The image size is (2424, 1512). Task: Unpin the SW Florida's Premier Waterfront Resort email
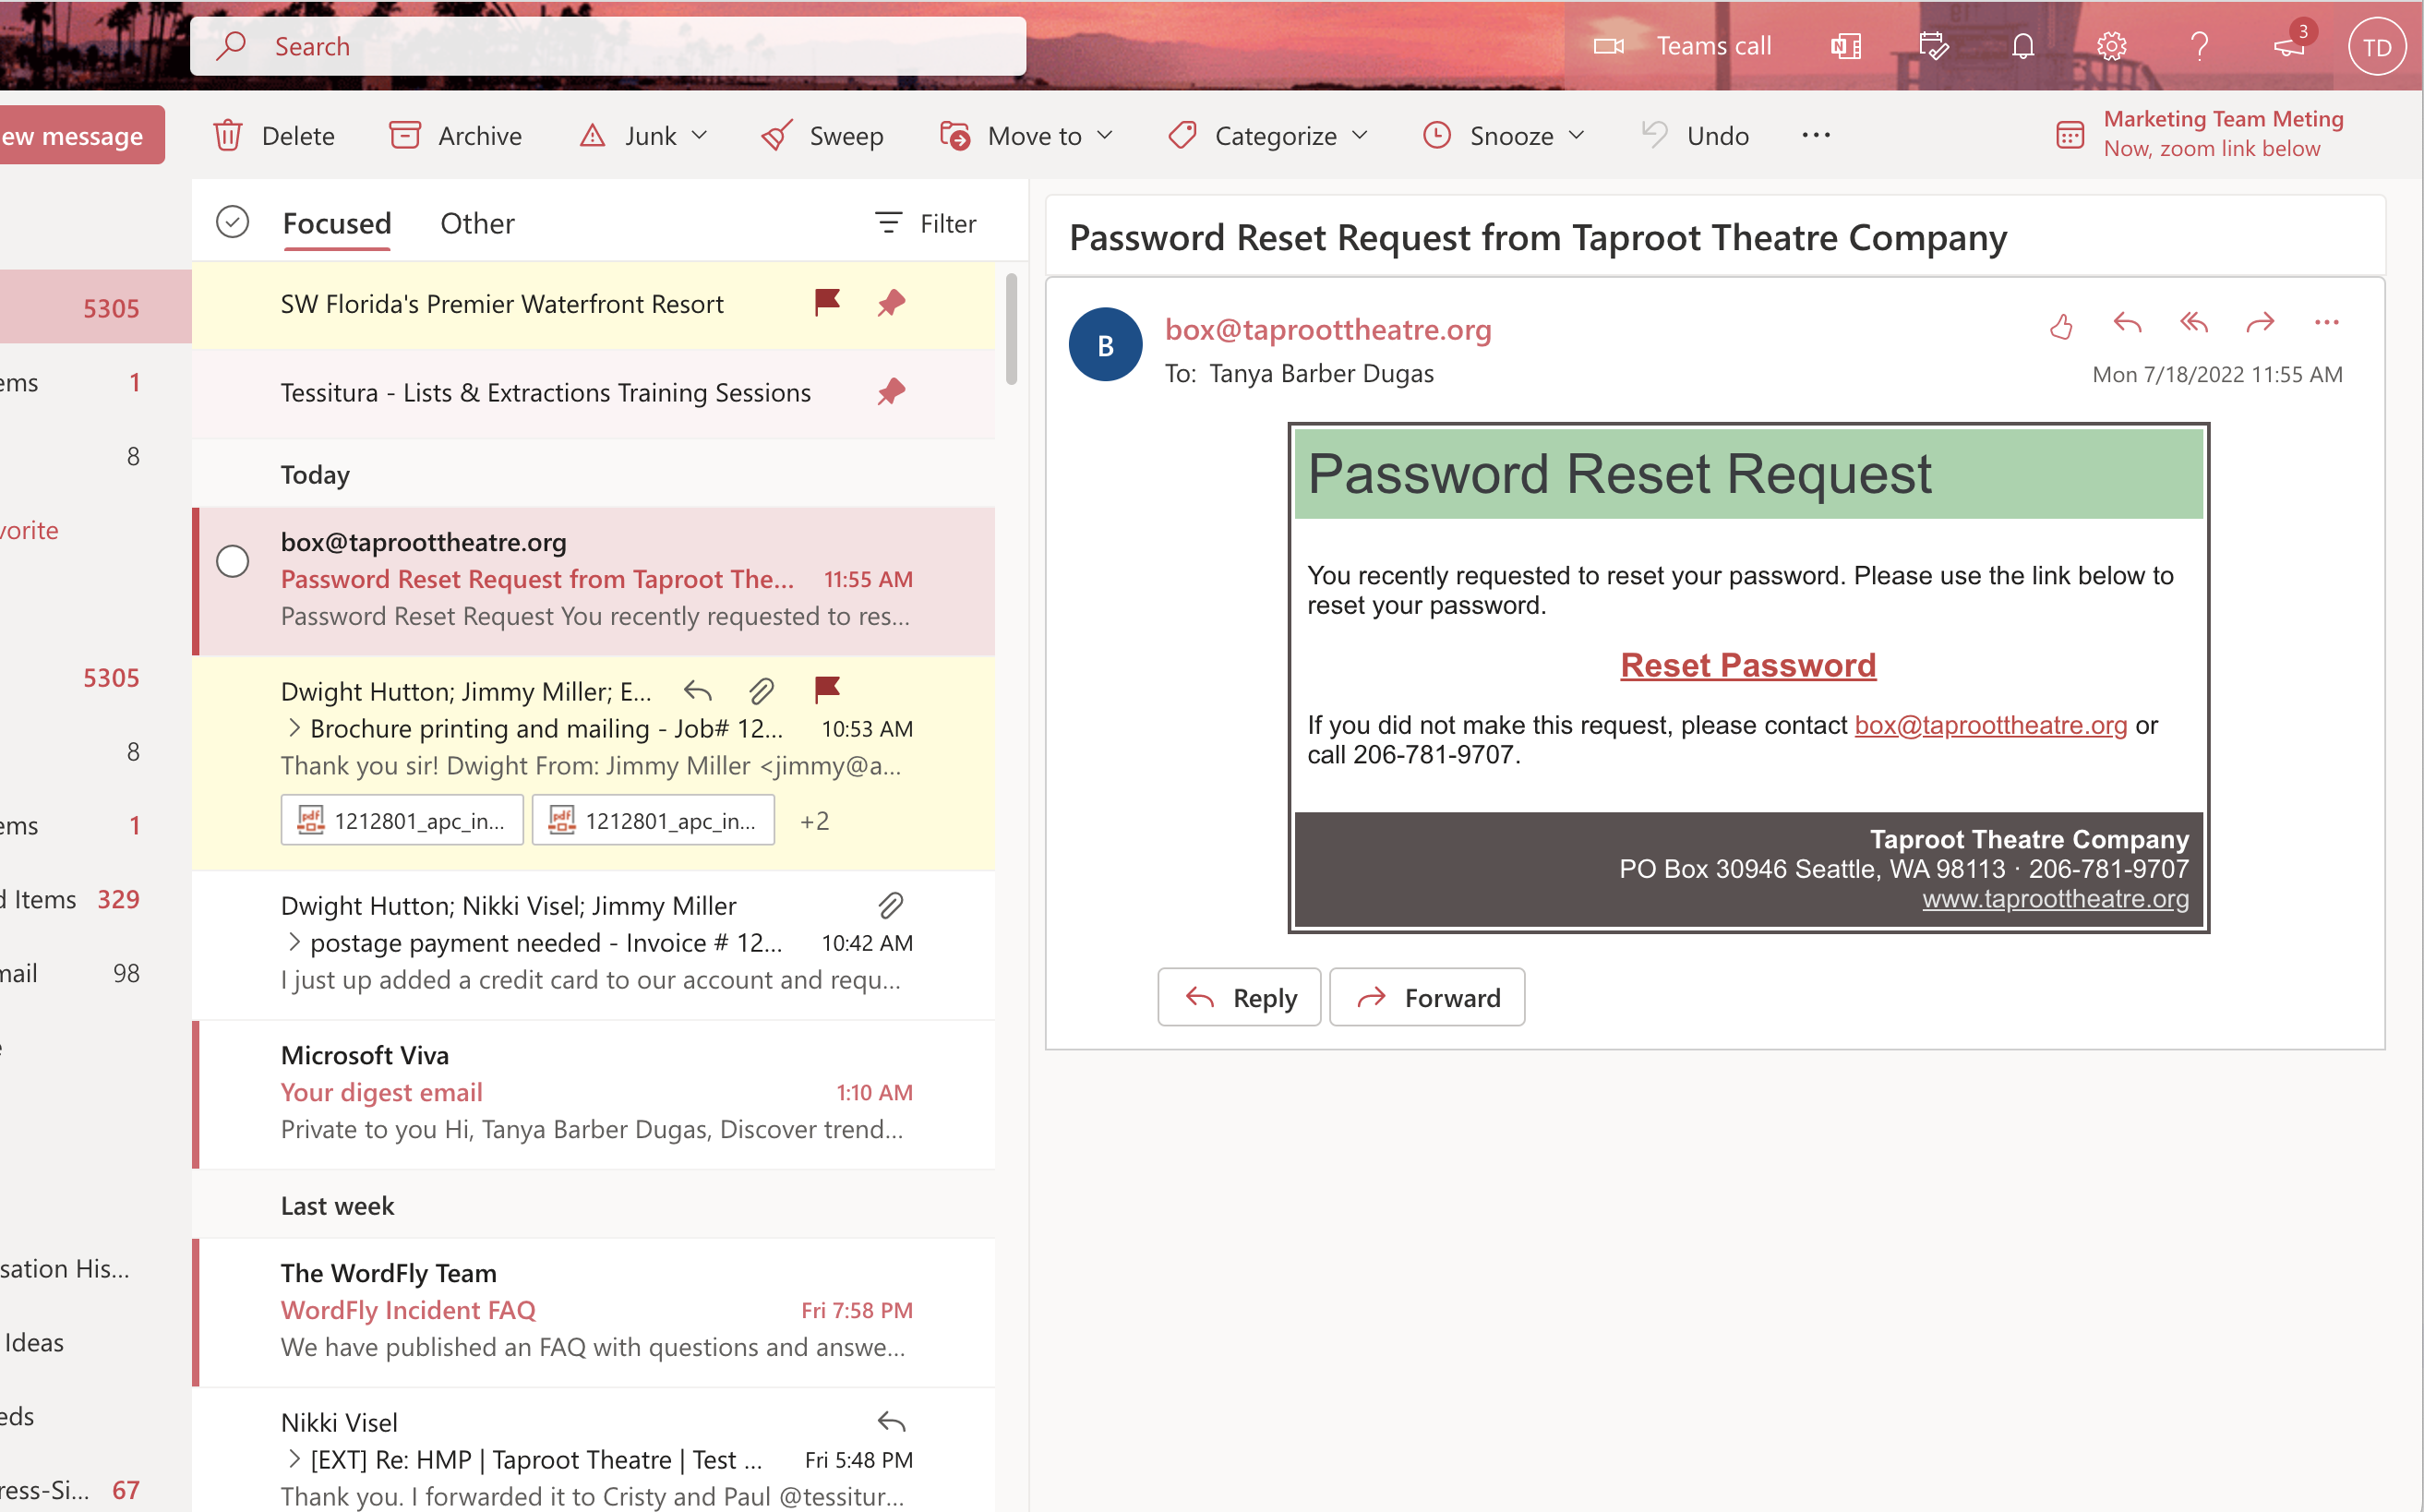click(x=891, y=302)
